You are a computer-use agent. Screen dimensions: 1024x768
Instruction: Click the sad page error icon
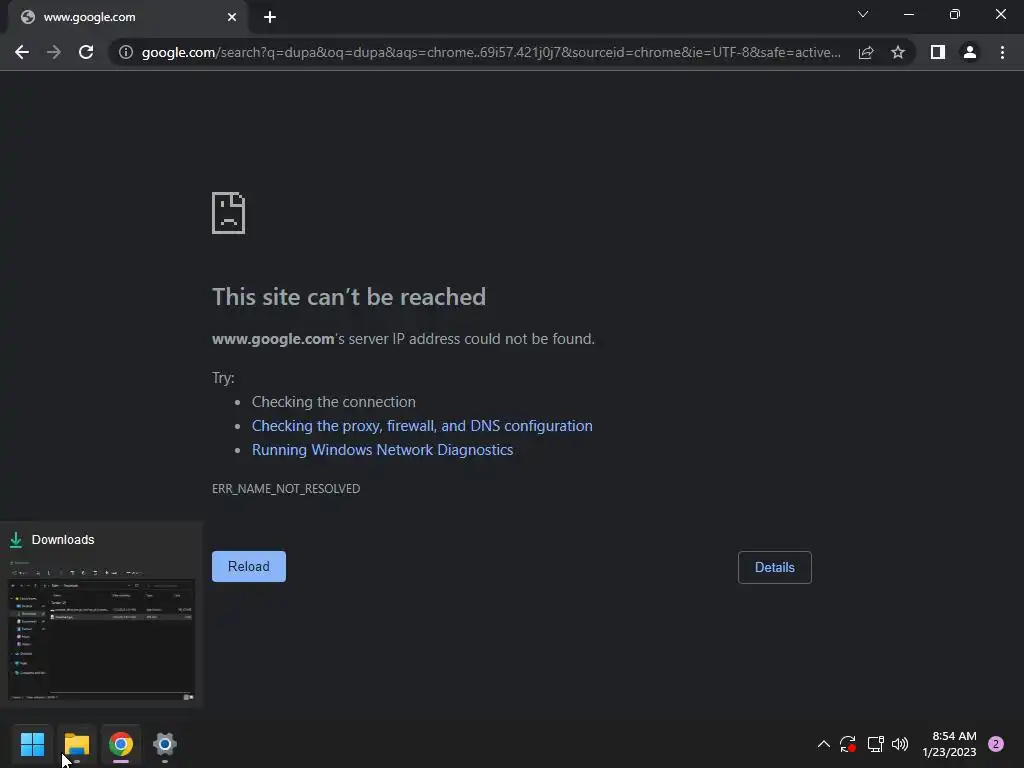229,213
